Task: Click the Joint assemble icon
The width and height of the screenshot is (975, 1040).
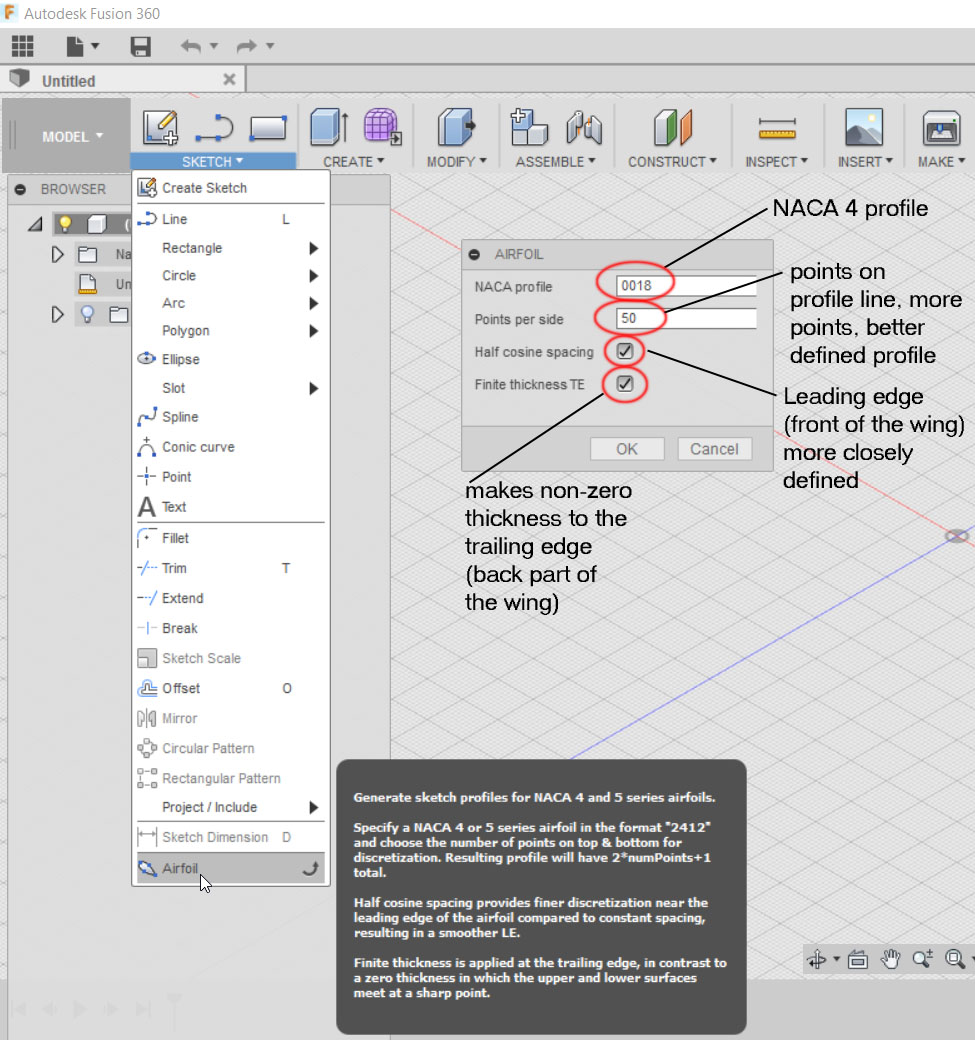Action: 584,127
